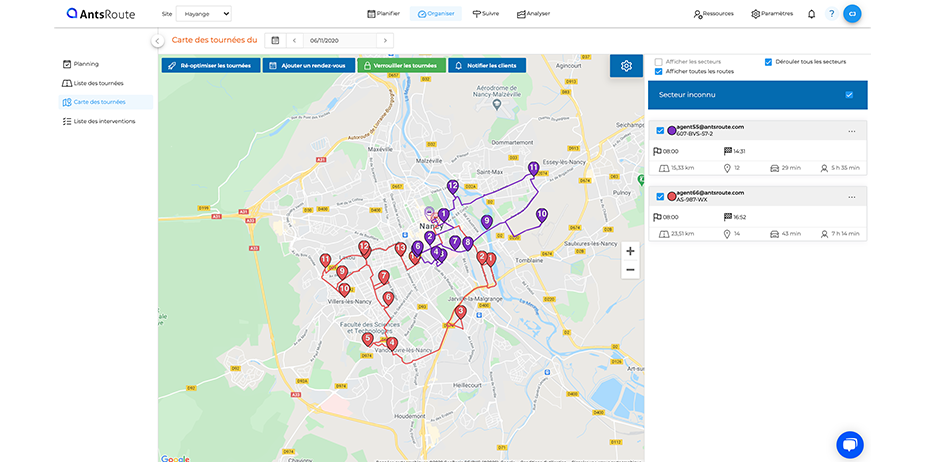Viewport: 925px width, 462px height.
Task: Go to next day arrow
Action: (x=384, y=40)
